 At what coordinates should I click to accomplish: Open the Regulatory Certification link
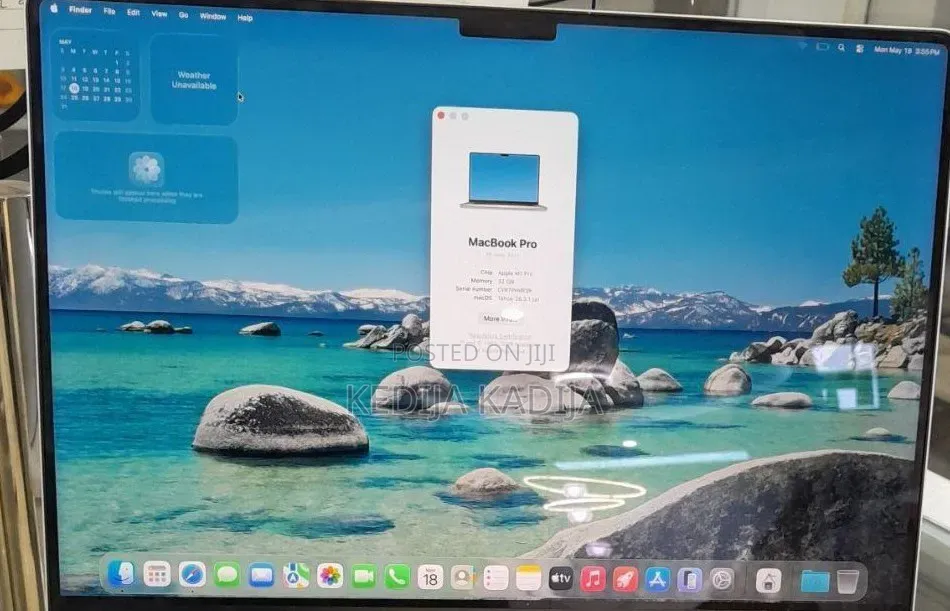(499, 336)
